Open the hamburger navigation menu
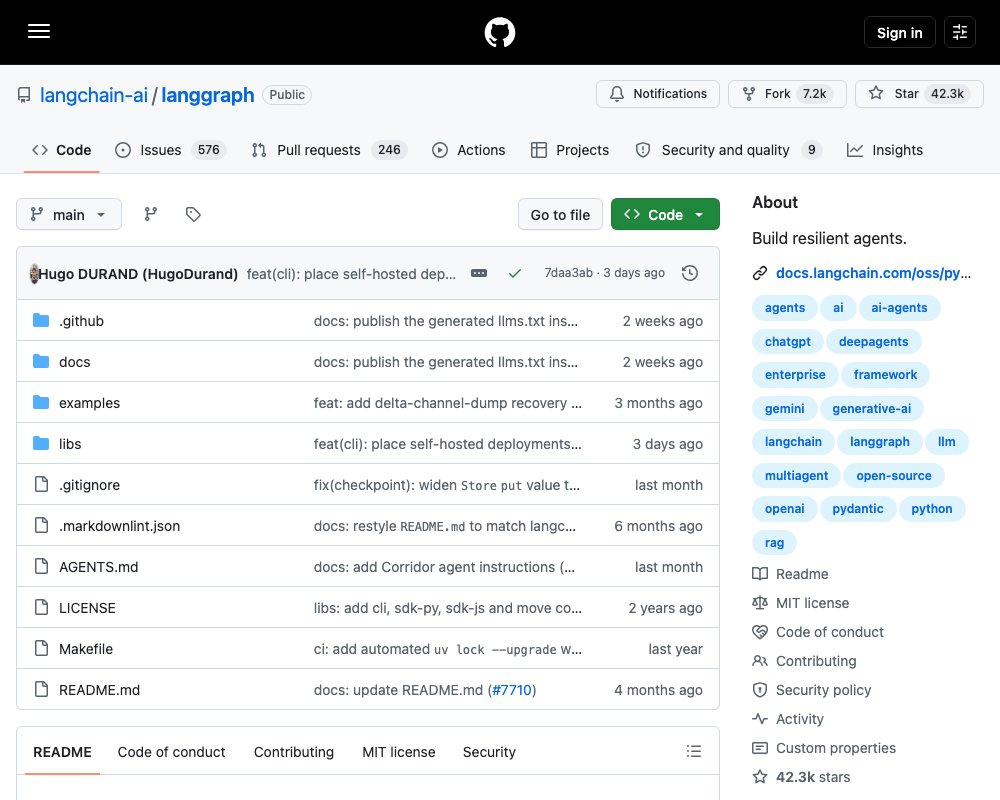The image size is (1000, 800). [39, 31]
